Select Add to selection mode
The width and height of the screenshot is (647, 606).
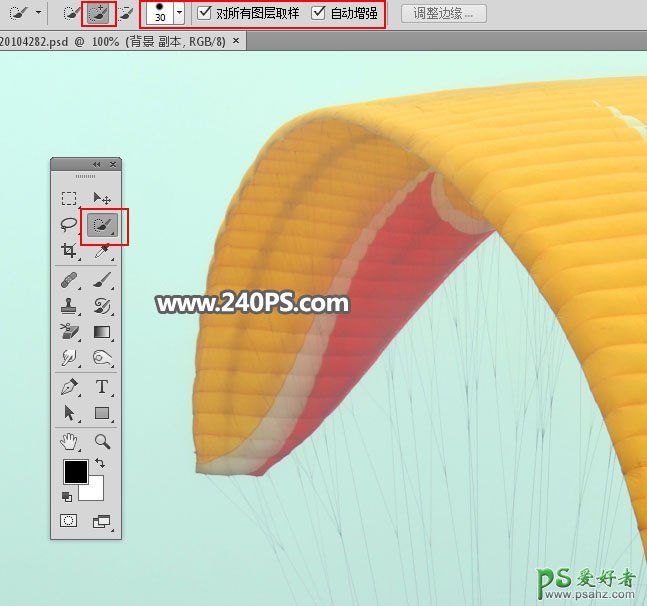(x=98, y=14)
